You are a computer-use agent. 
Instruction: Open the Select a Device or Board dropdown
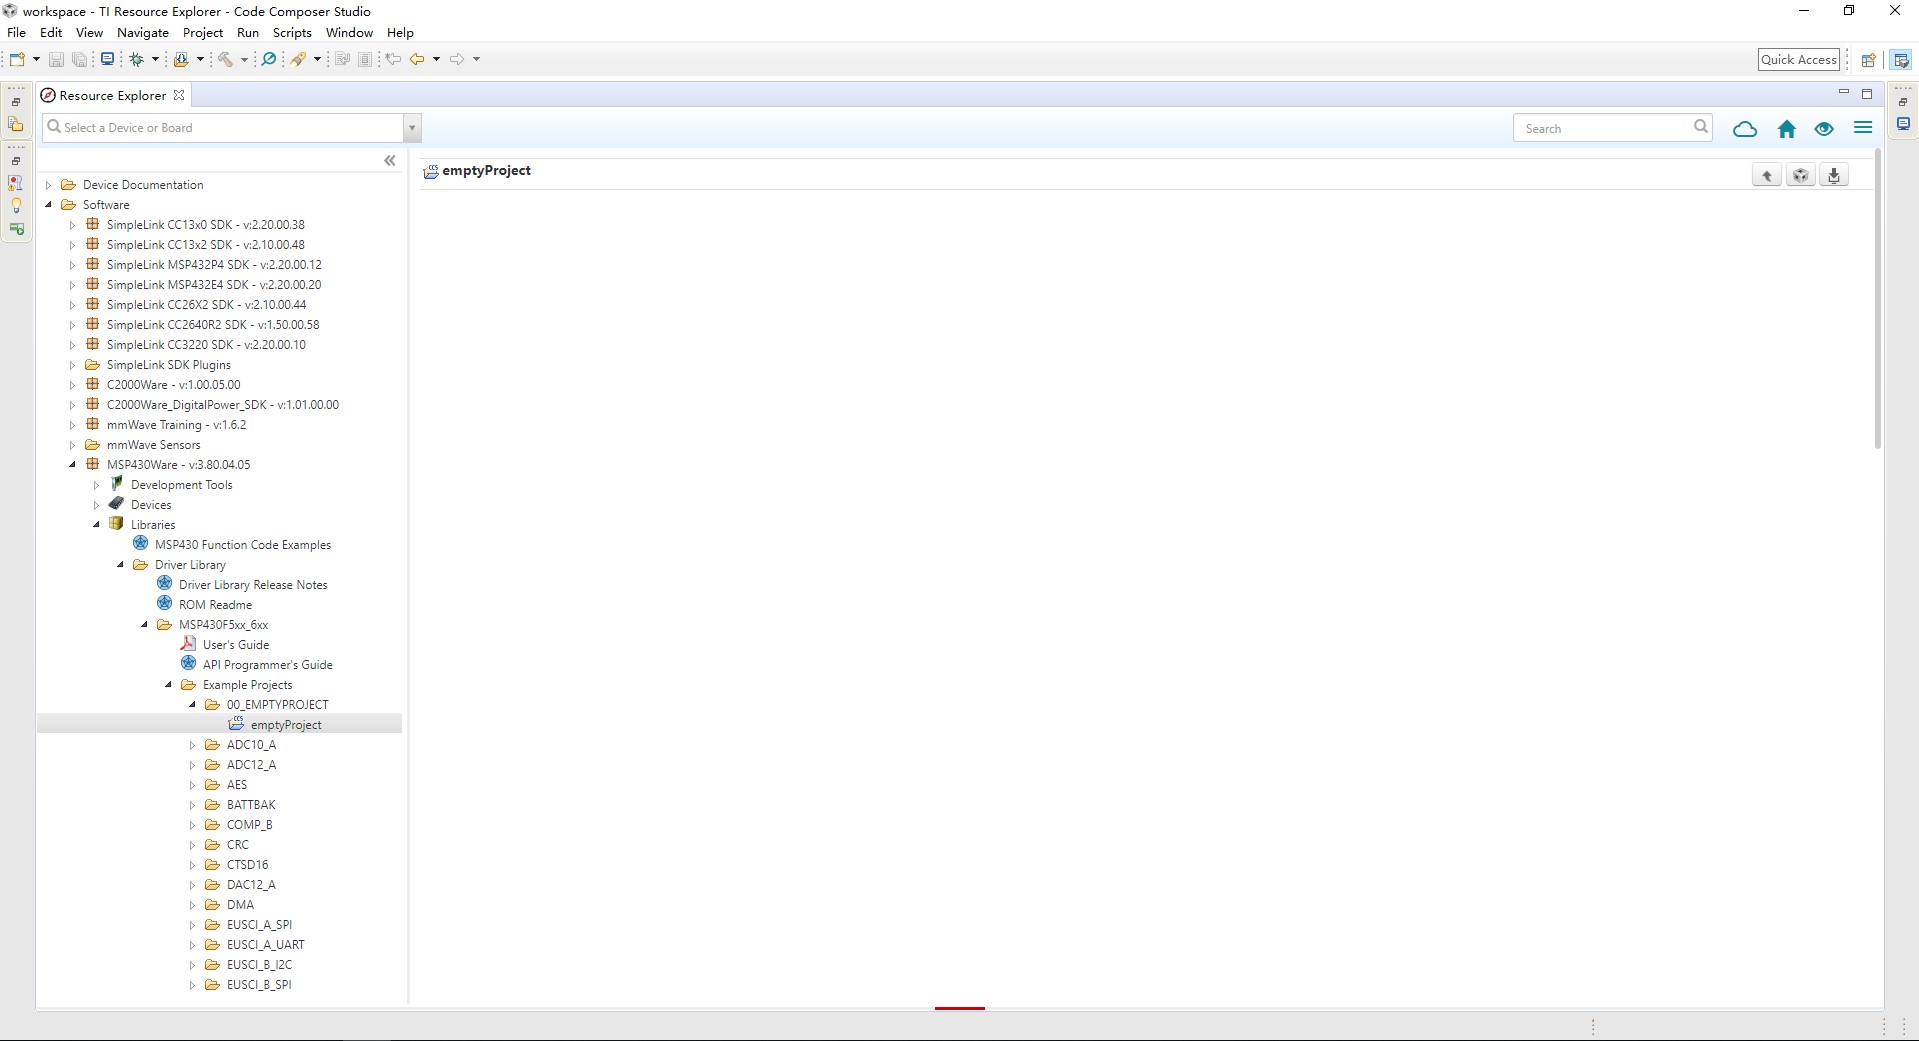pyautogui.click(x=411, y=128)
